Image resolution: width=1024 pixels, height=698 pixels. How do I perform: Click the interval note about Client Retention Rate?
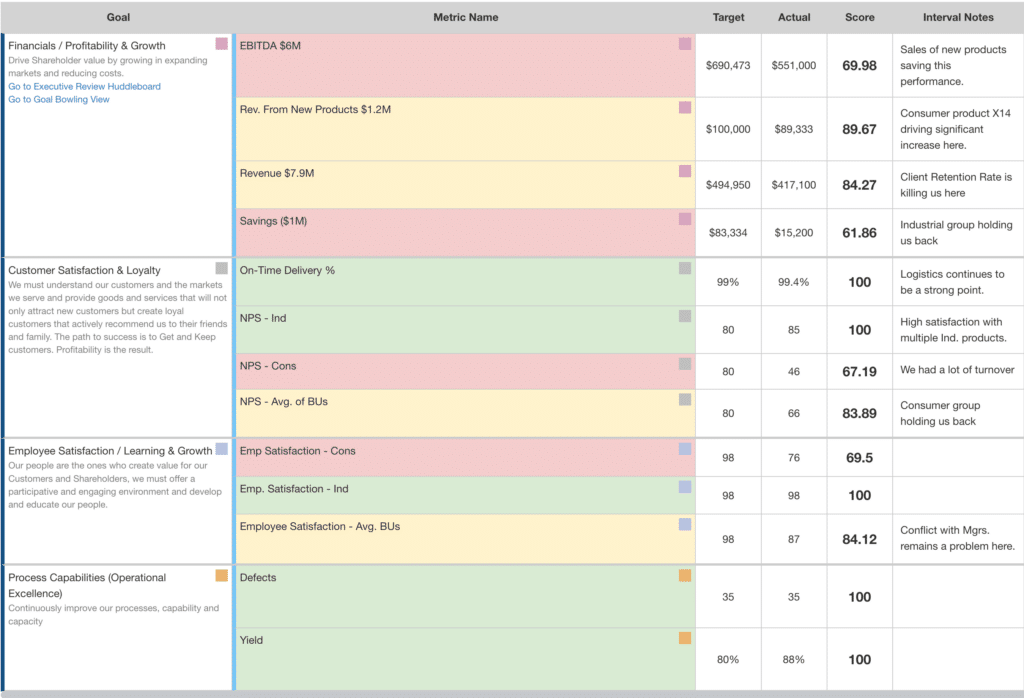coord(955,185)
